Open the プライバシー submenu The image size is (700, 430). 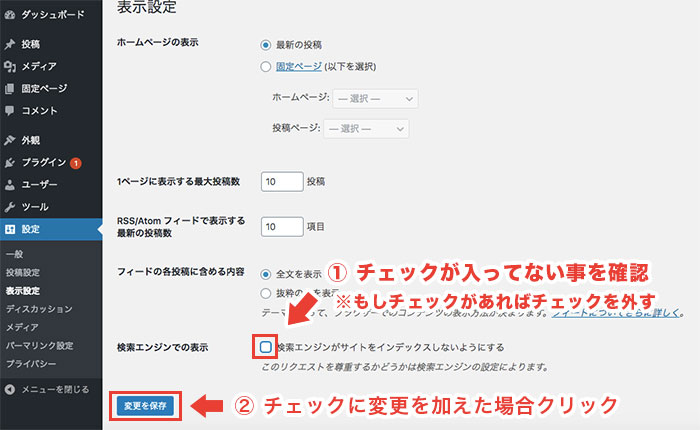tap(31, 364)
